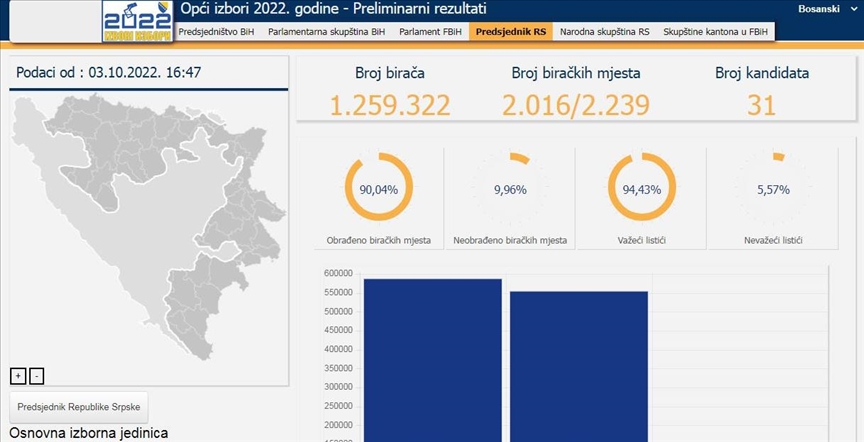Click the 90,04% processed polling stations donut
The image size is (864, 442).
(378, 188)
